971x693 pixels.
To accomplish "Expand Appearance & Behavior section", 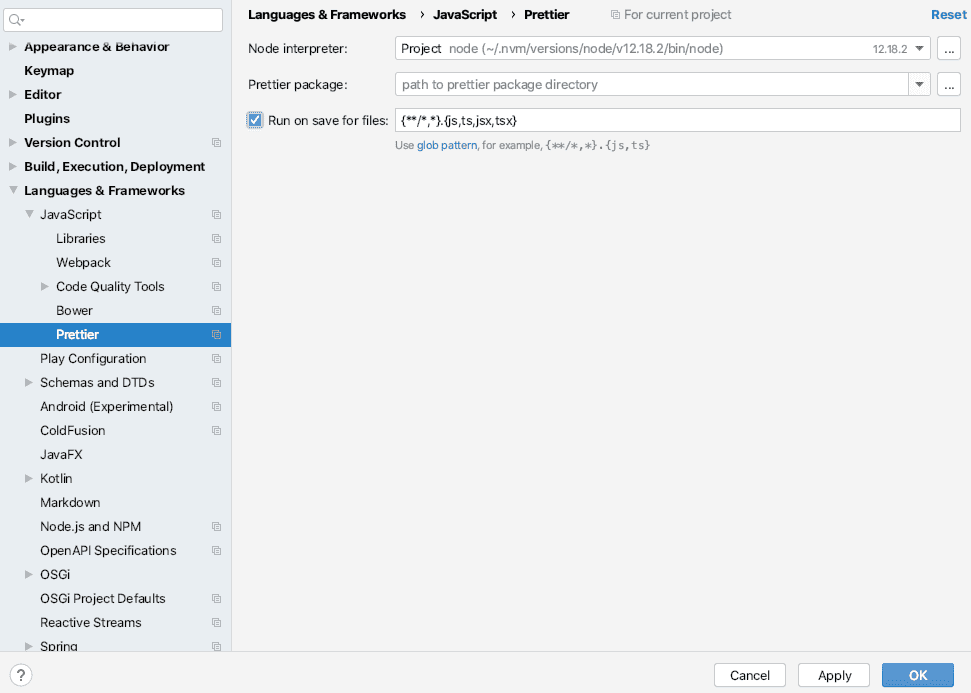I will point(12,46).
